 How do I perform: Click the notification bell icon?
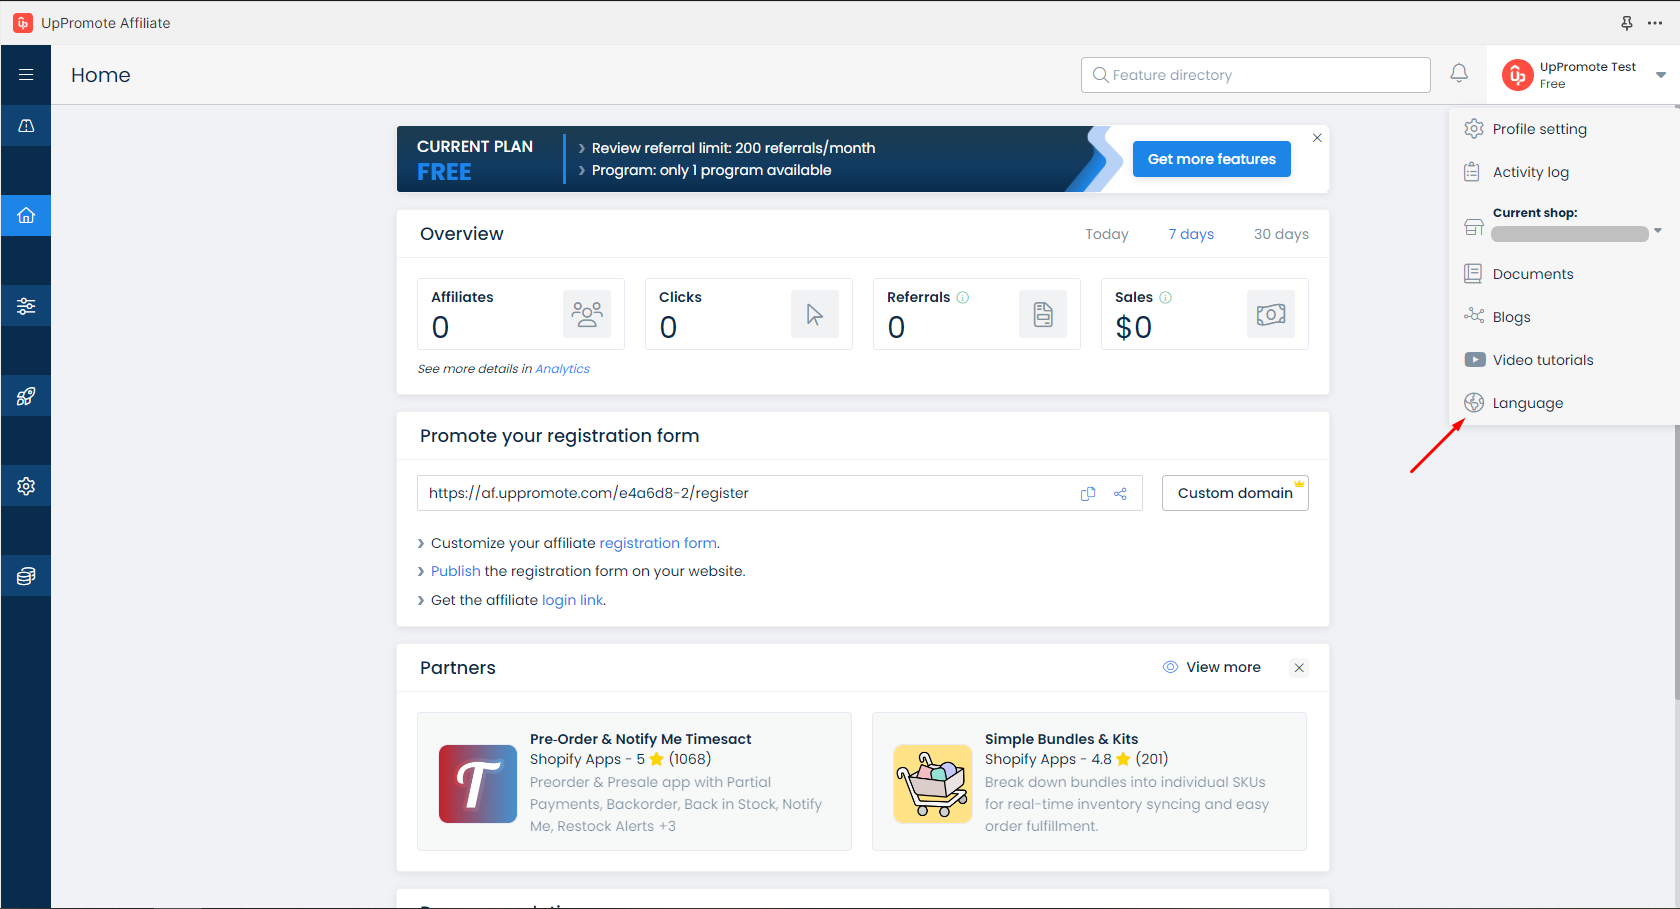click(1459, 73)
